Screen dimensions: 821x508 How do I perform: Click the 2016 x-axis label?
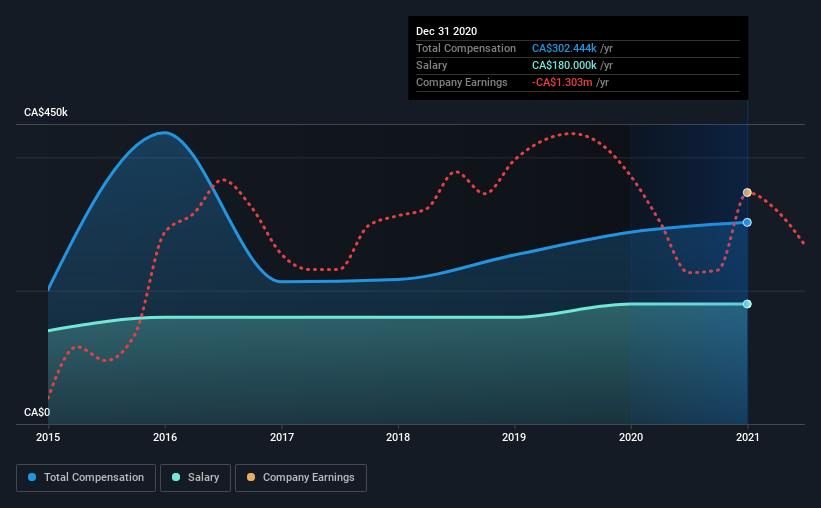[165, 437]
